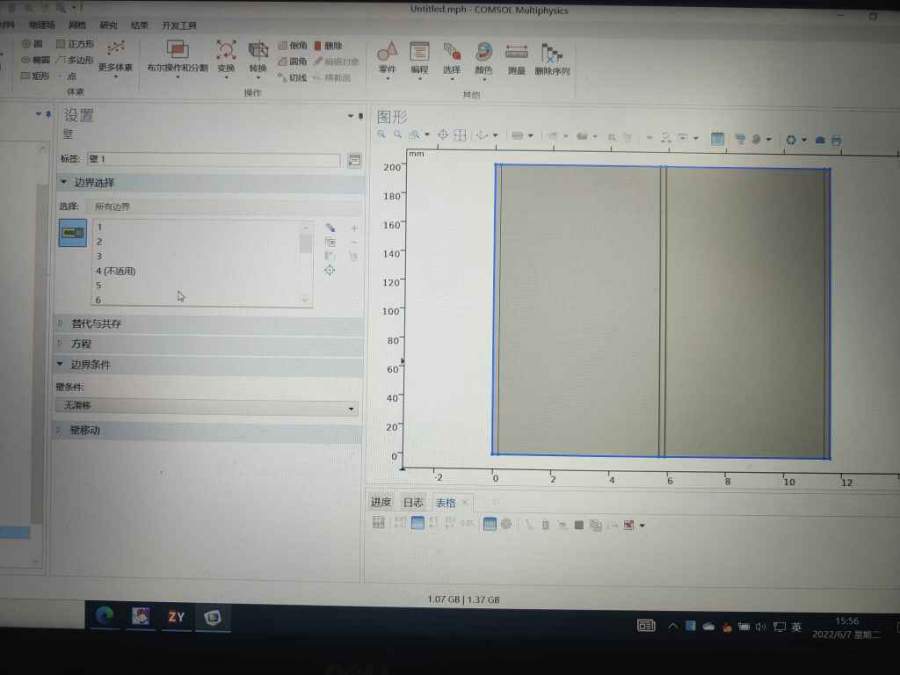Collapse the 边界条件 section
Image resolution: width=900 pixels, height=675 pixels.
tap(60, 364)
